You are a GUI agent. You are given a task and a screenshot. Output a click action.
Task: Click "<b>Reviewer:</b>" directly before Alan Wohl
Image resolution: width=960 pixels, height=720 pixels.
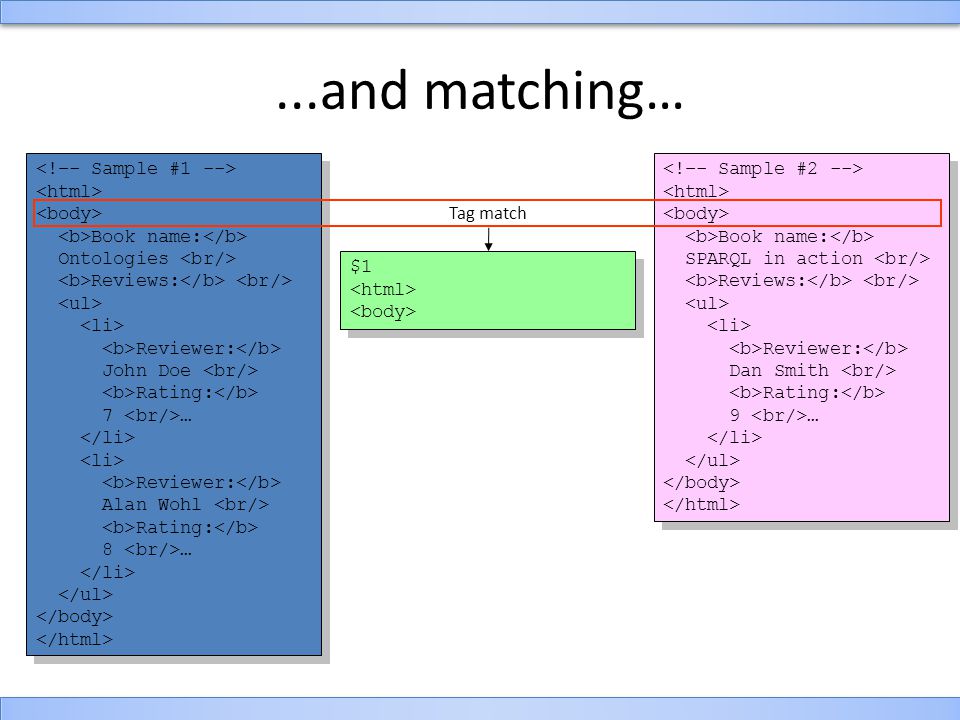click(x=192, y=482)
